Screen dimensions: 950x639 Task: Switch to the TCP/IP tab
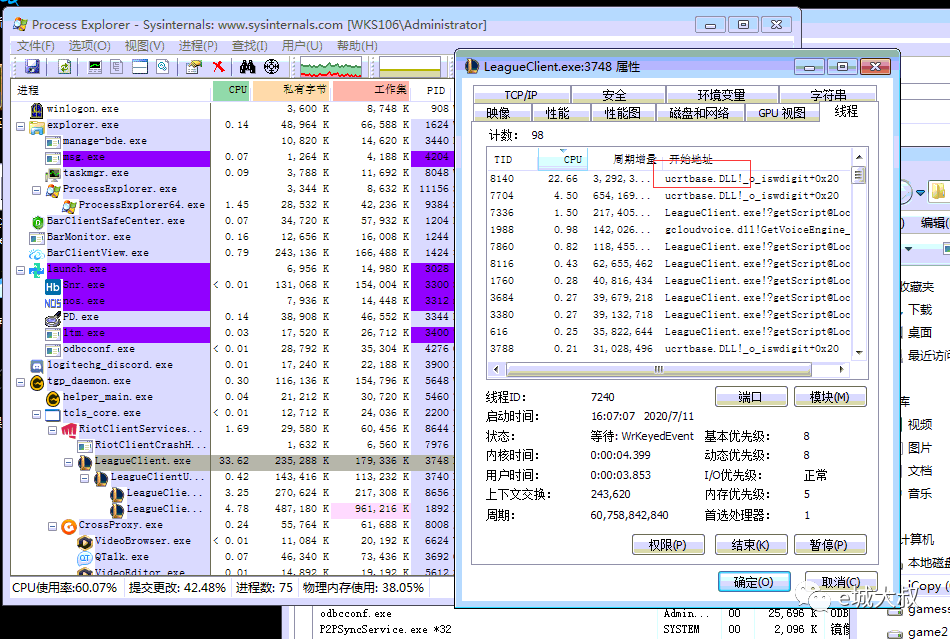[521, 94]
